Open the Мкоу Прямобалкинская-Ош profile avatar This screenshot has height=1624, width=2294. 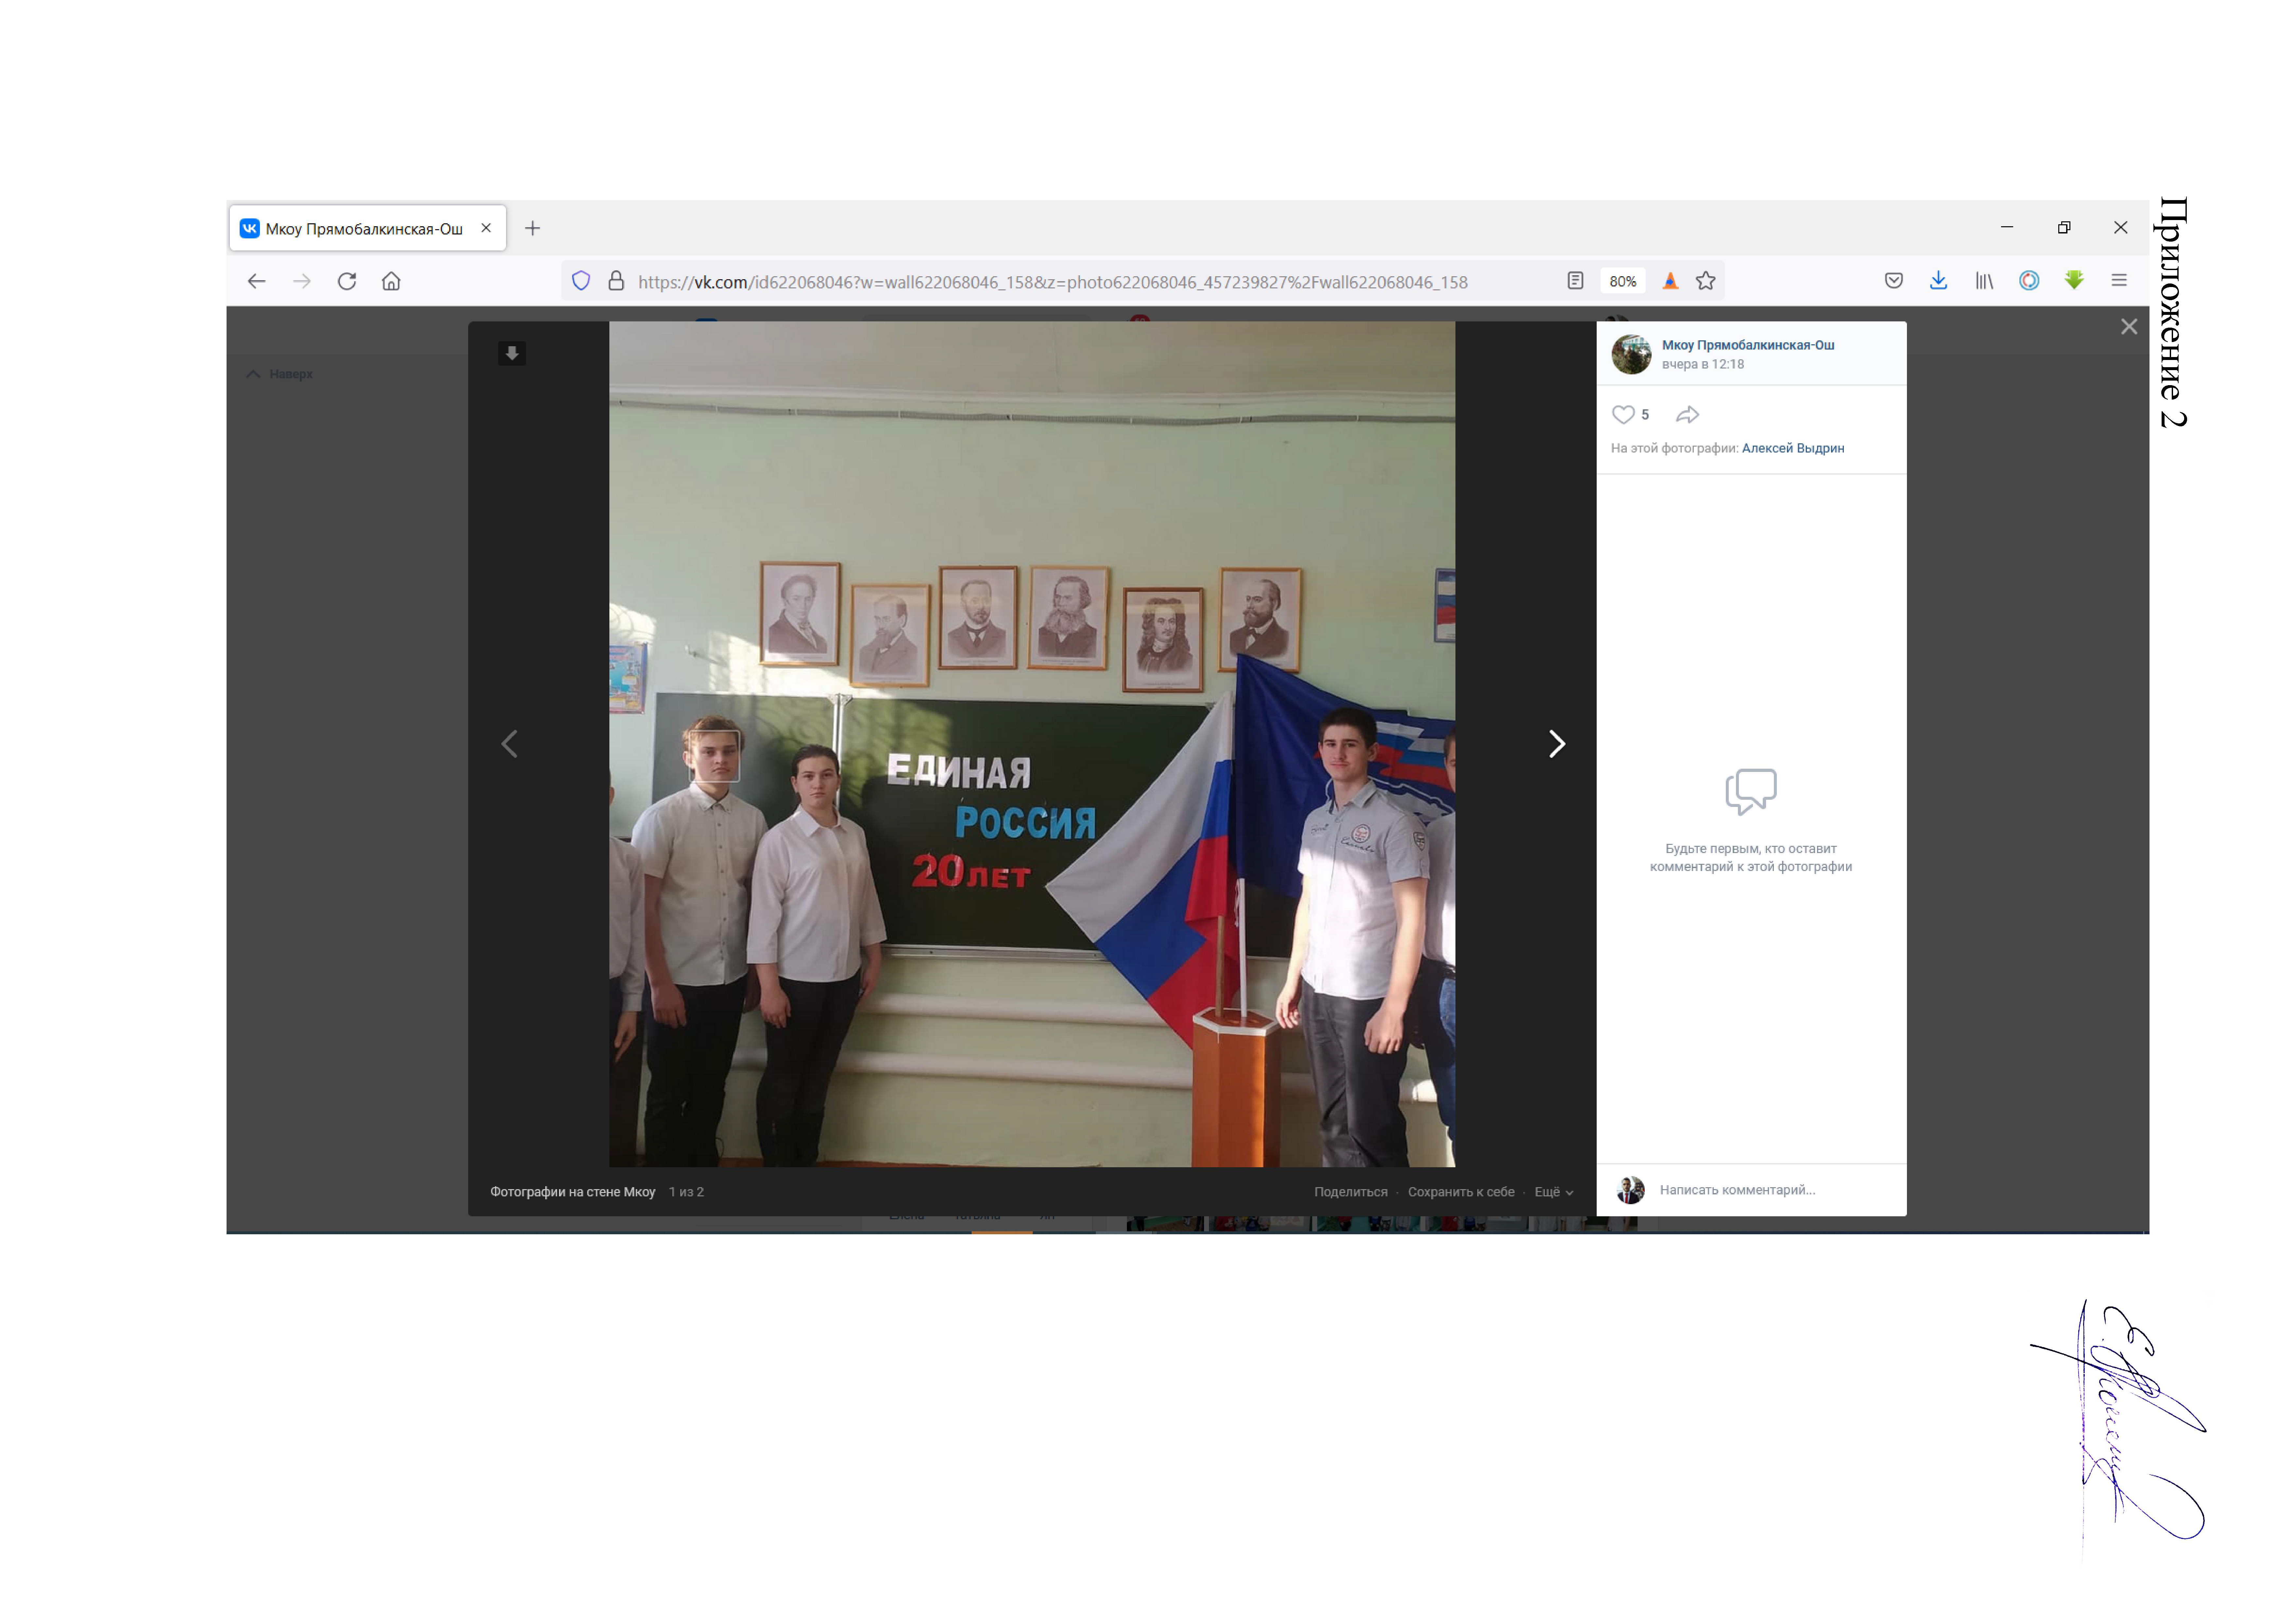[1631, 354]
